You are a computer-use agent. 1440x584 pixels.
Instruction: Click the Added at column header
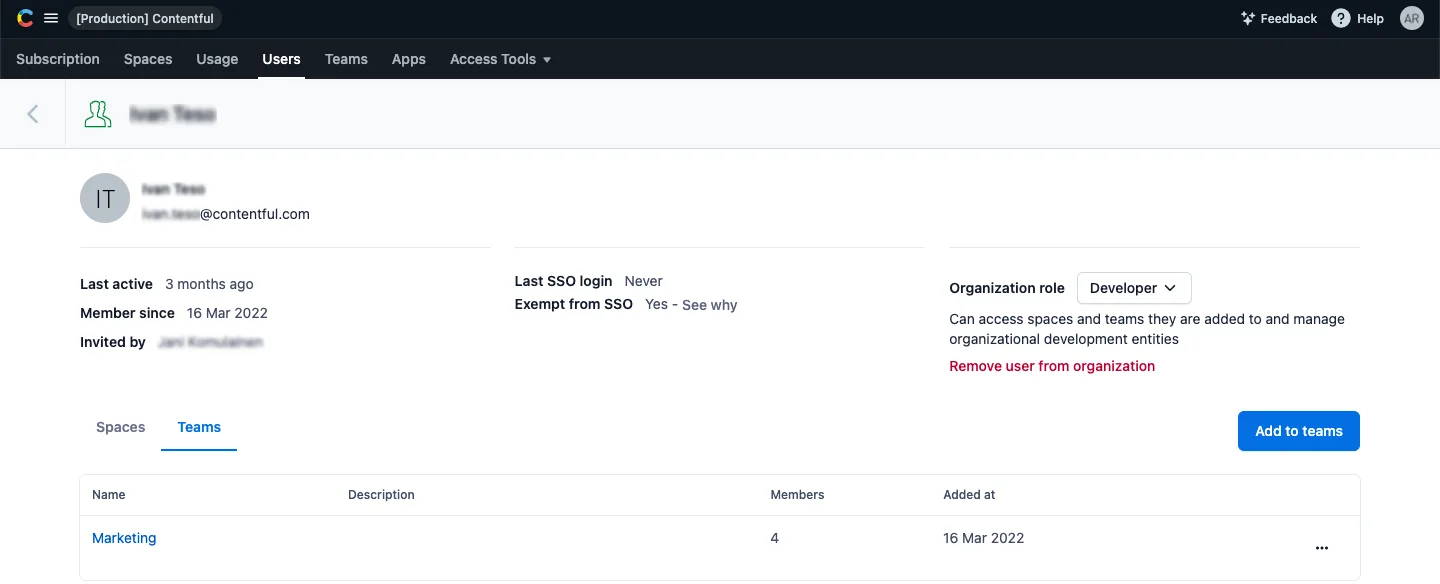[969, 495]
